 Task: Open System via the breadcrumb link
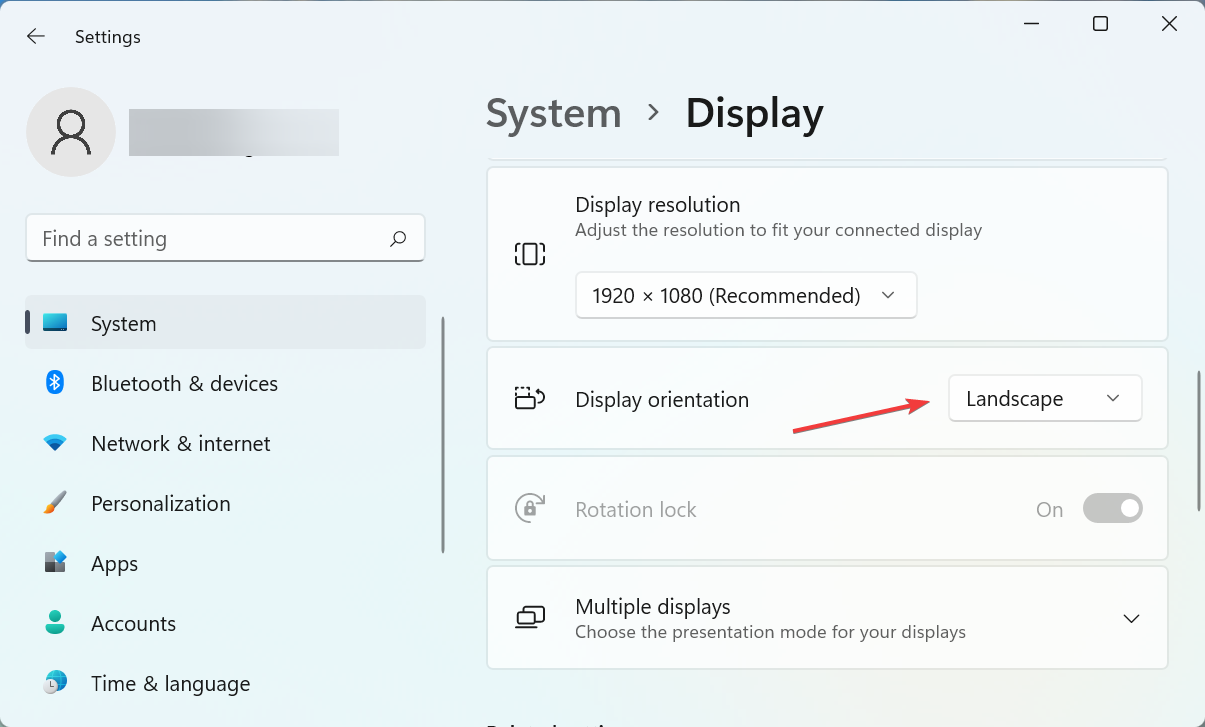[553, 113]
